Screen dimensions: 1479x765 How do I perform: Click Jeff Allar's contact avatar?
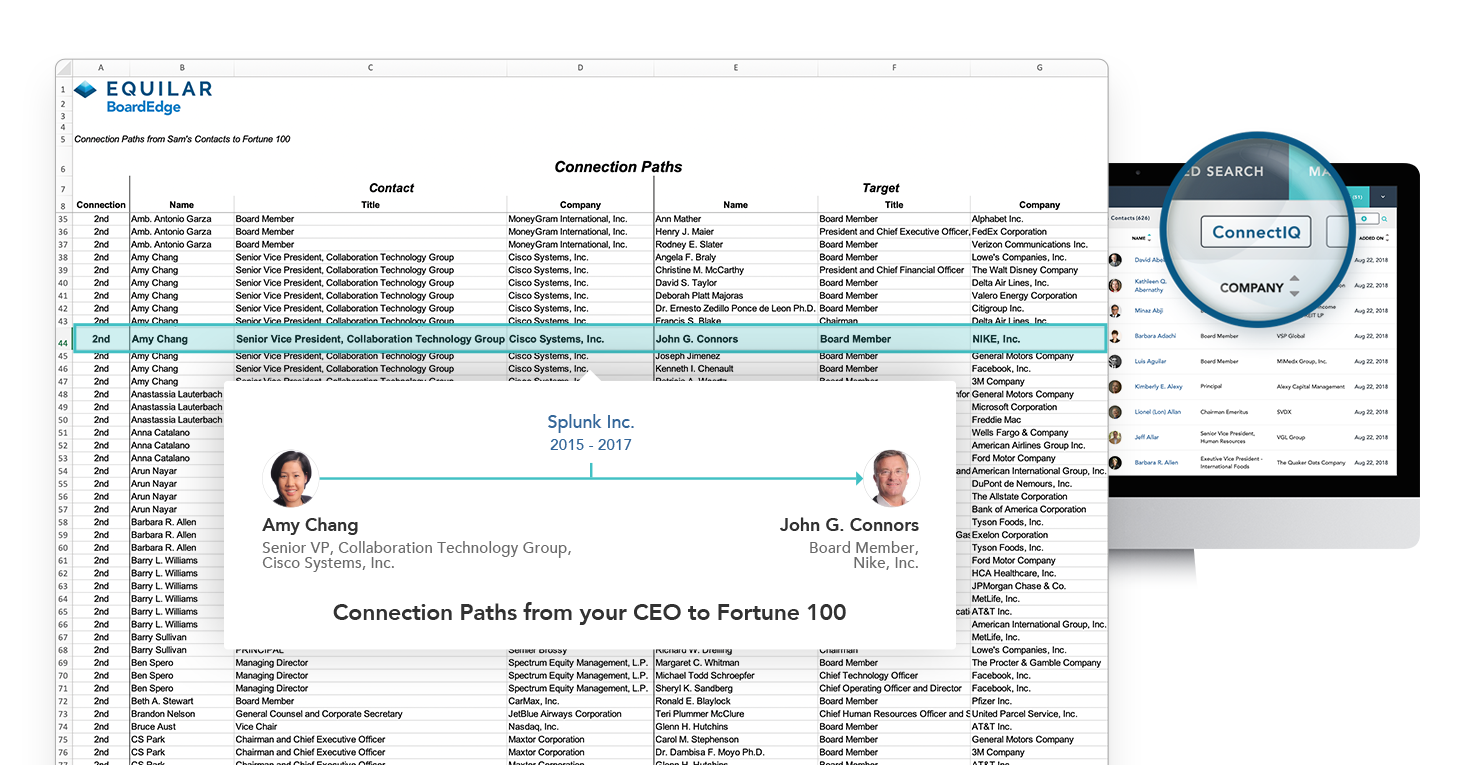pyautogui.click(x=1115, y=437)
